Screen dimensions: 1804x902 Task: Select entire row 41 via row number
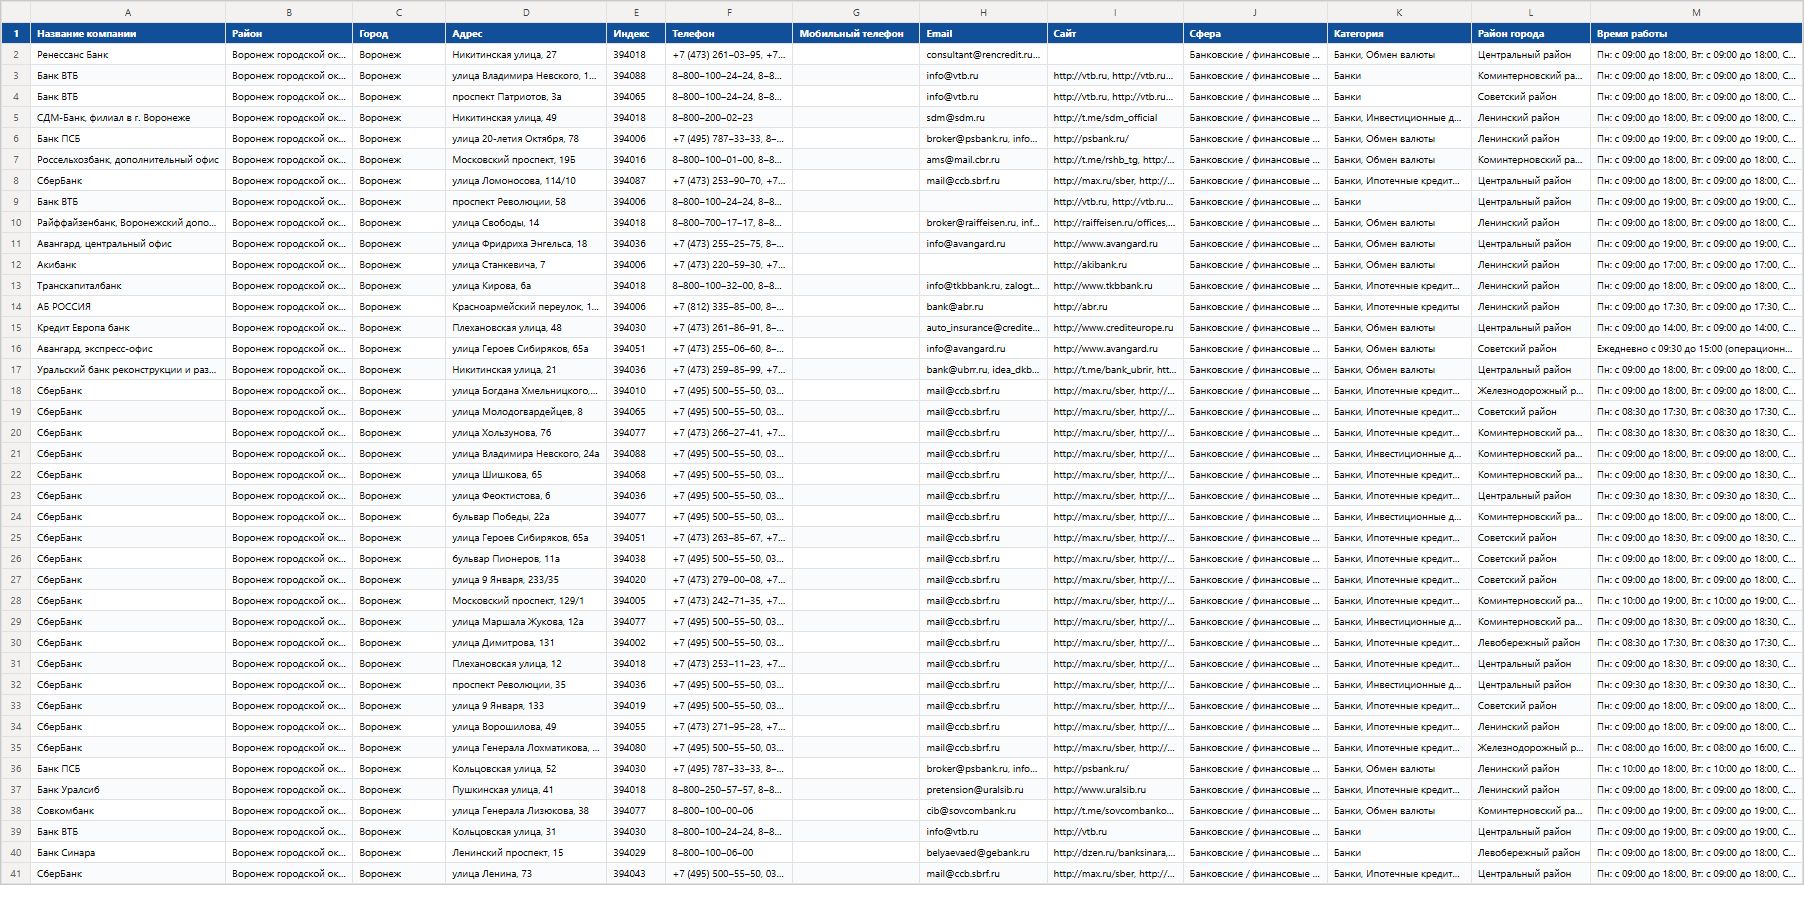coord(16,874)
